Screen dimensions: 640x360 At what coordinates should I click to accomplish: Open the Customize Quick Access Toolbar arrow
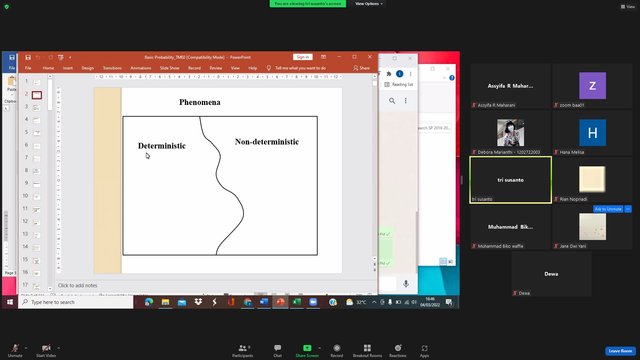click(70, 58)
